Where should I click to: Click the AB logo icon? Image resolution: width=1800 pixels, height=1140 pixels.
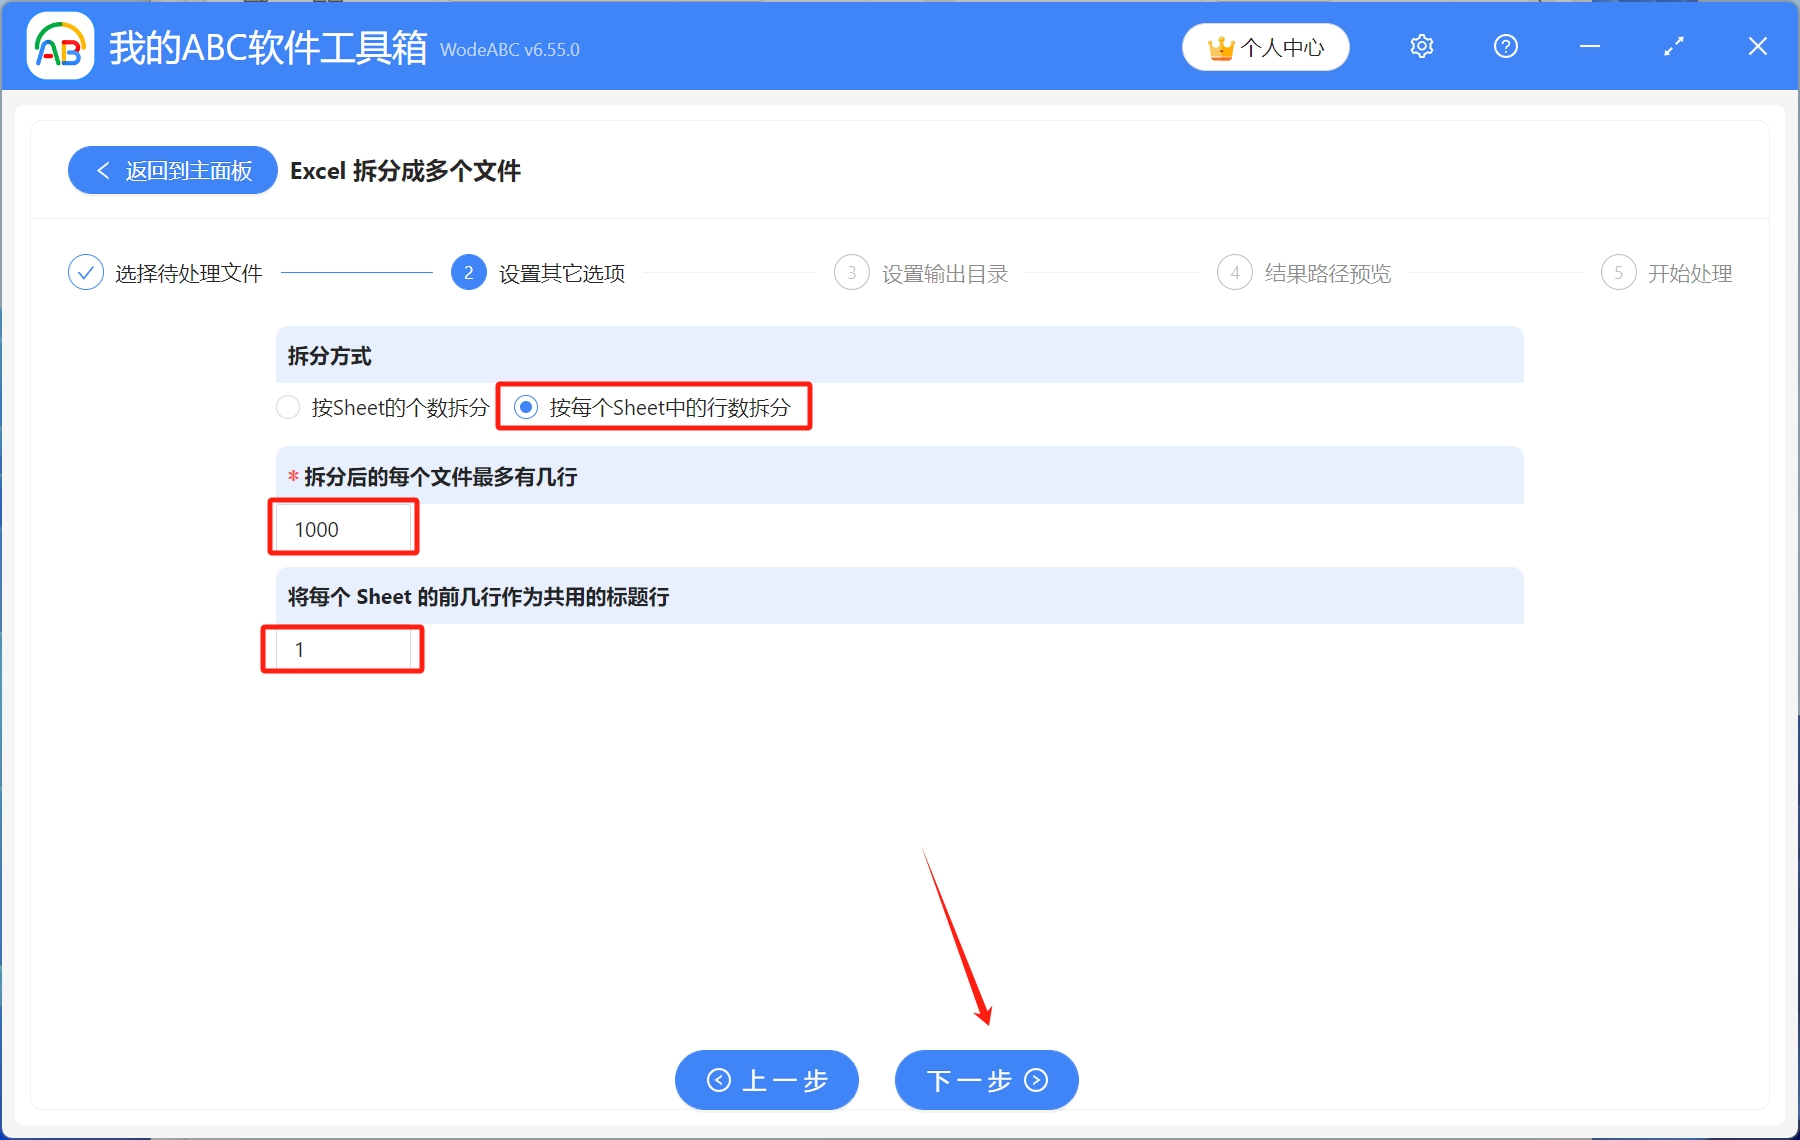click(60, 46)
